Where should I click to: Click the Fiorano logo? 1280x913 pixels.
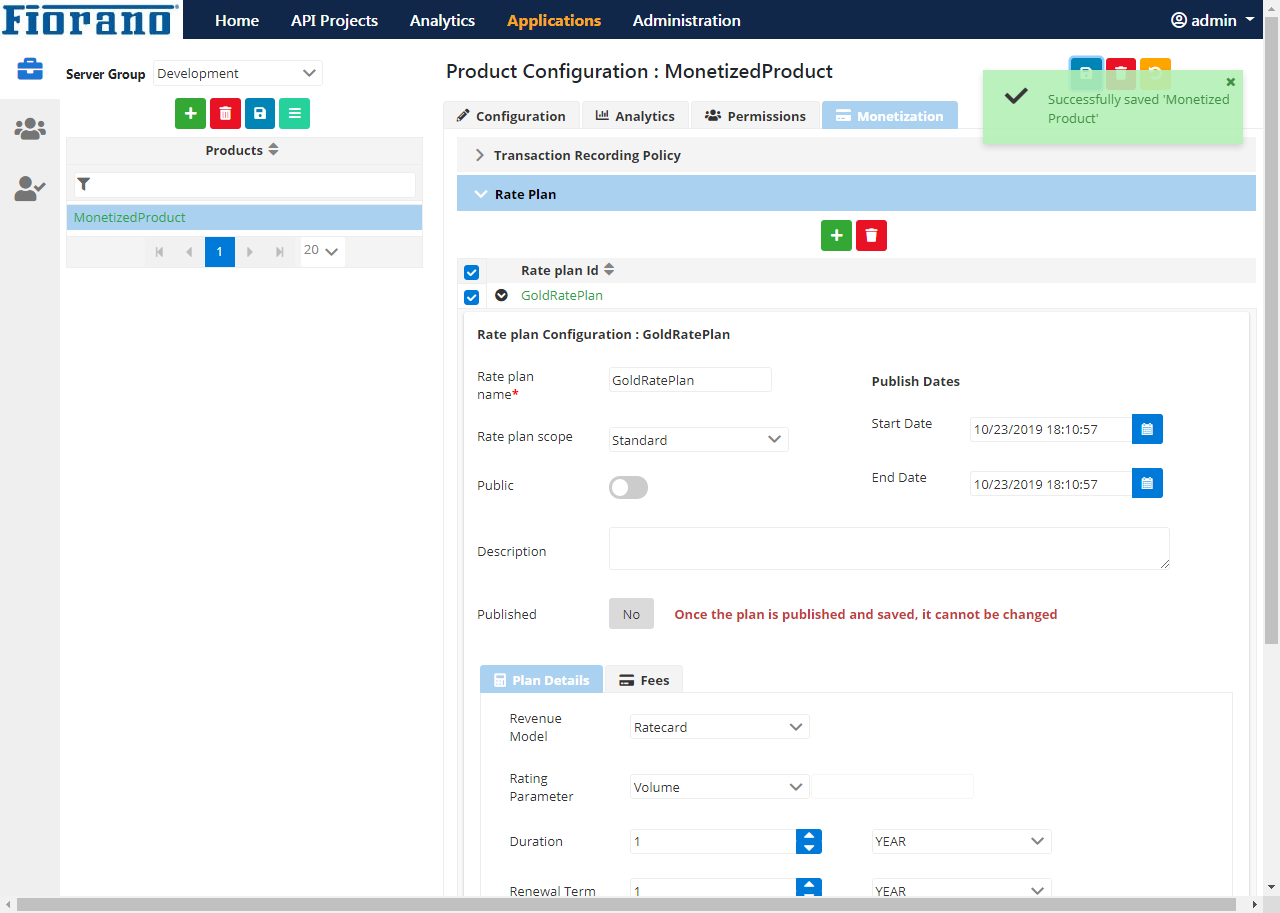point(91,20)
